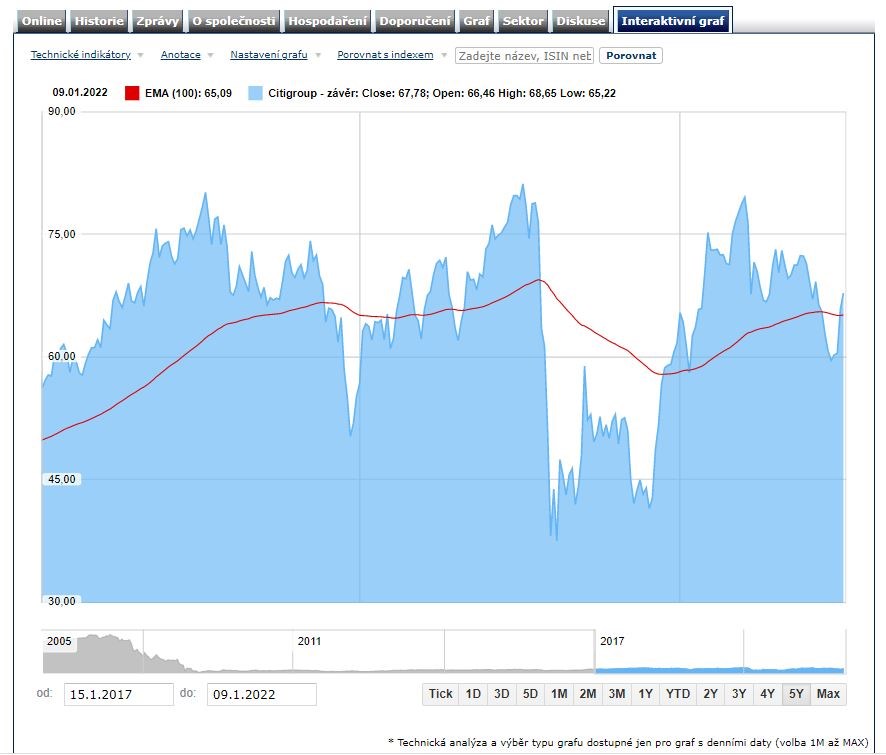Screen dimensions: 886x755
Task: Select the Diskuse tab
Action: click(x=581, y=21)
